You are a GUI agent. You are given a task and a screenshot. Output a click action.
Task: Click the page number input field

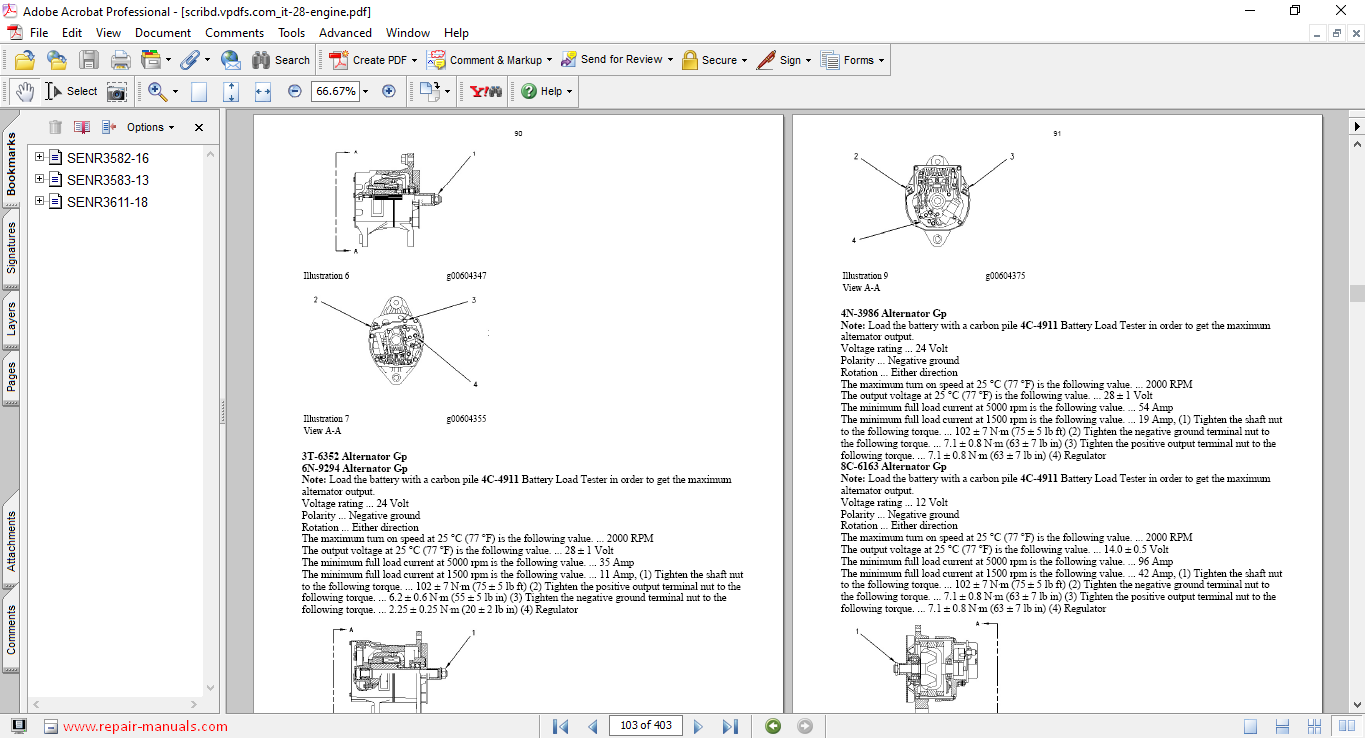coord(644,726)
